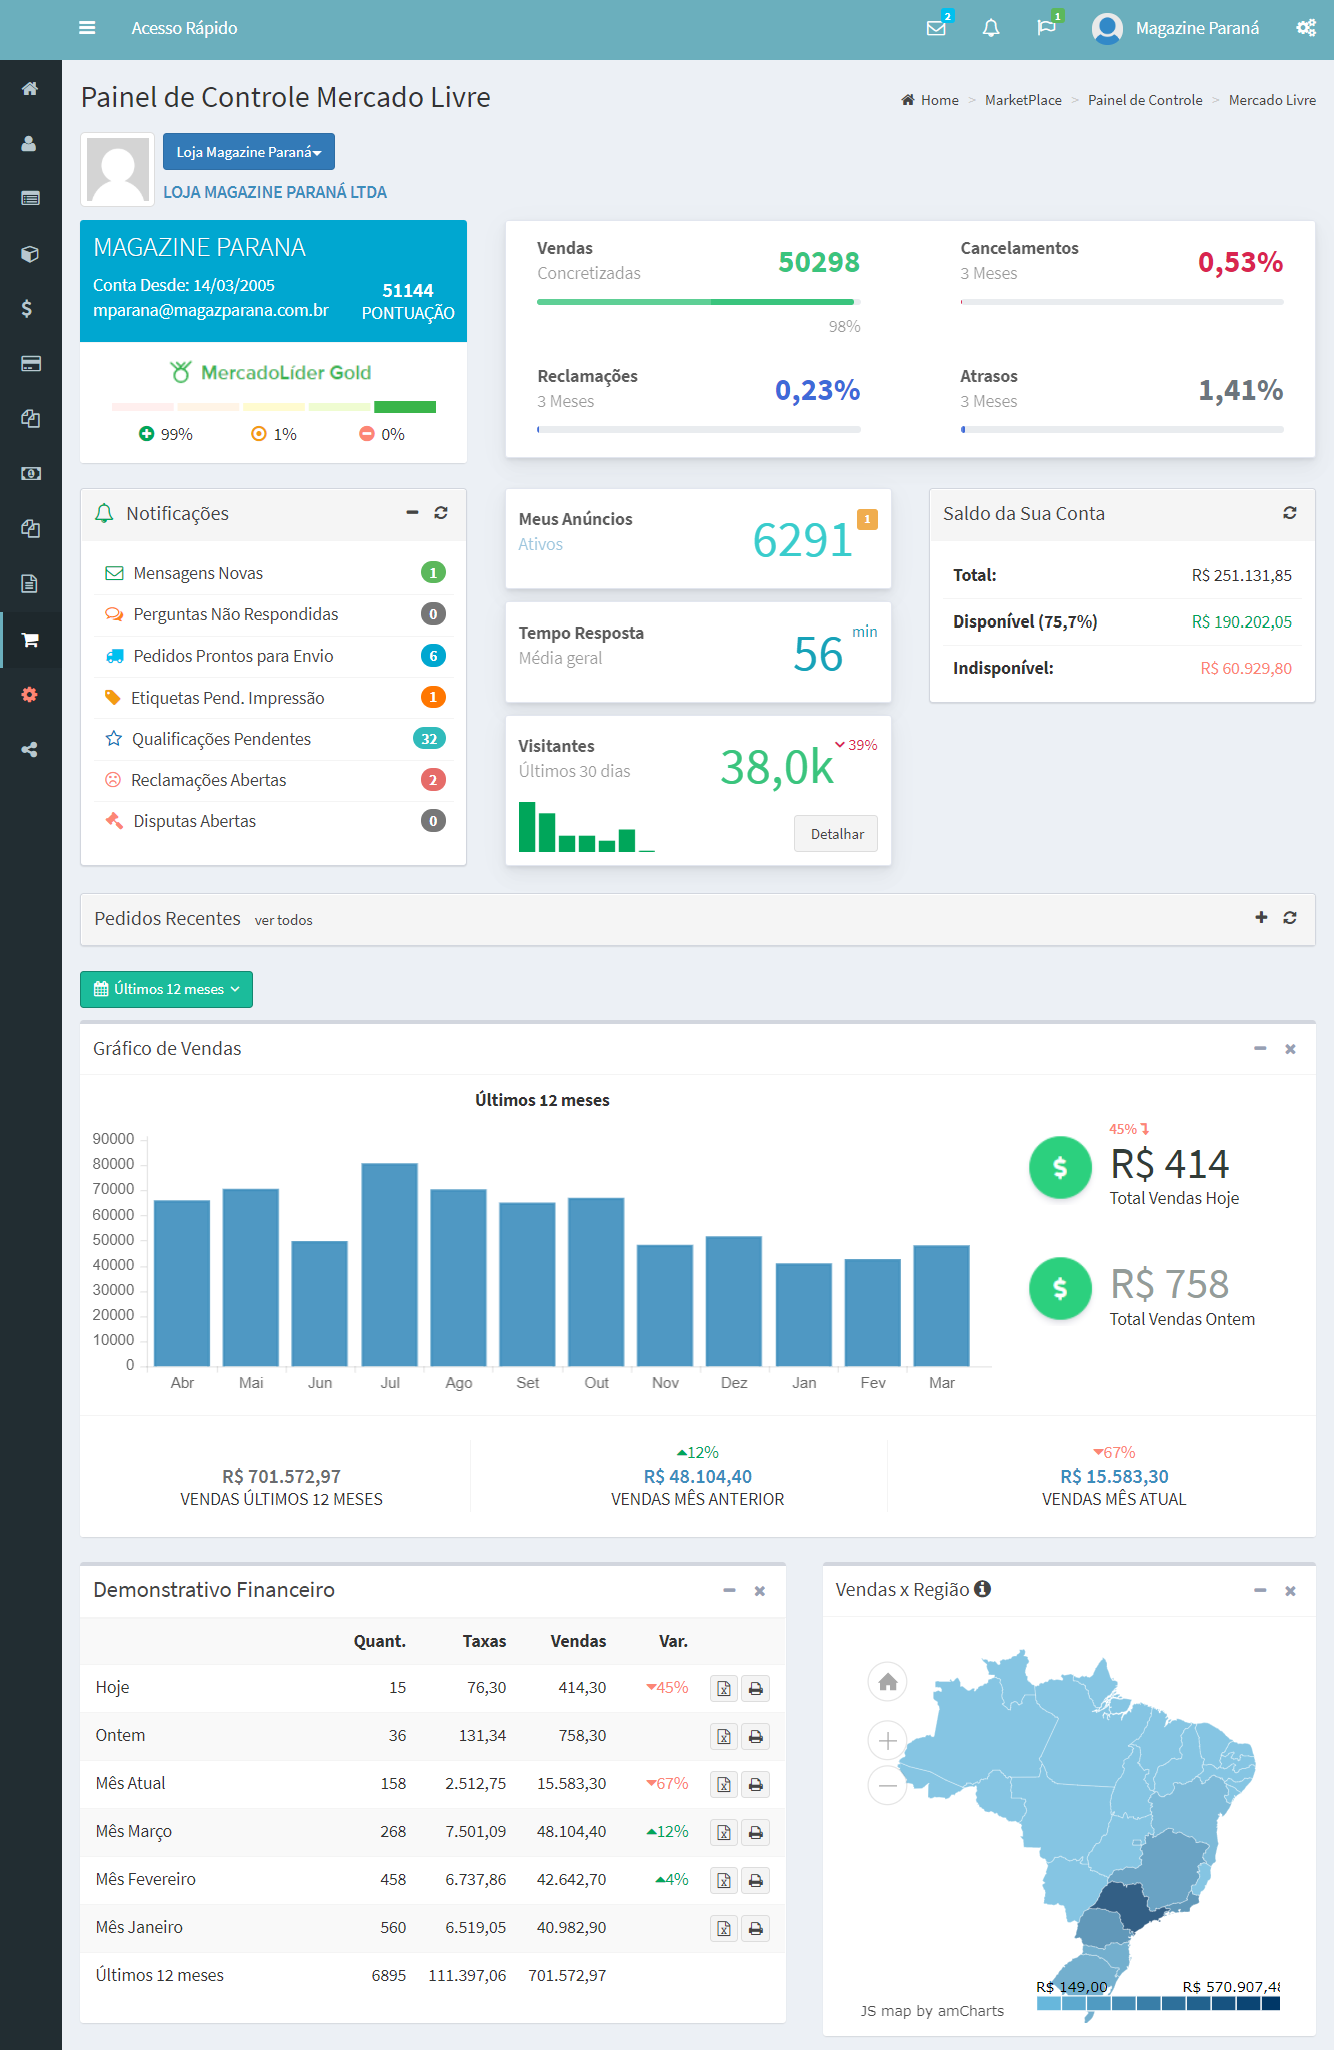Click the Vendas Concretizadas progress bar
The image size is (1334, 2050).
tap(698, 301)
